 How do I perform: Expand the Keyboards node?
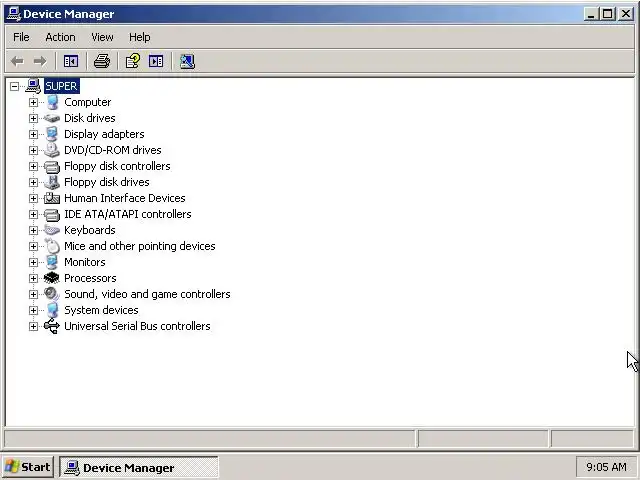(x=33, y=230)
